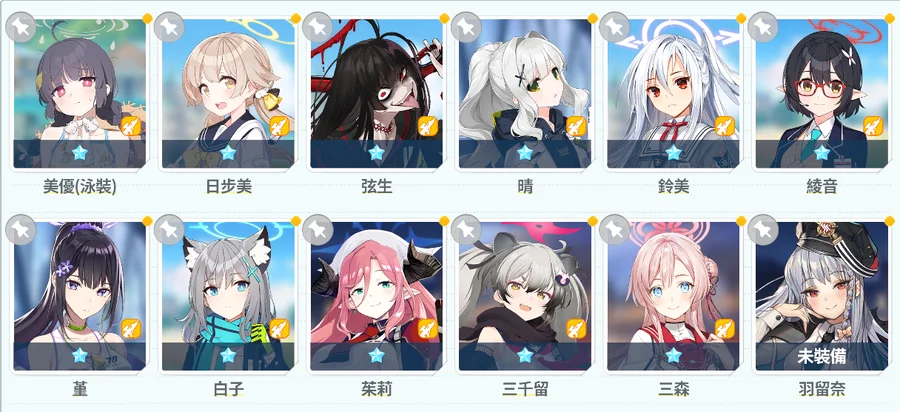Viewport: 900px width, 412px height.
Task: Pin the 羽留奈 character card
Action: [763, 230]
